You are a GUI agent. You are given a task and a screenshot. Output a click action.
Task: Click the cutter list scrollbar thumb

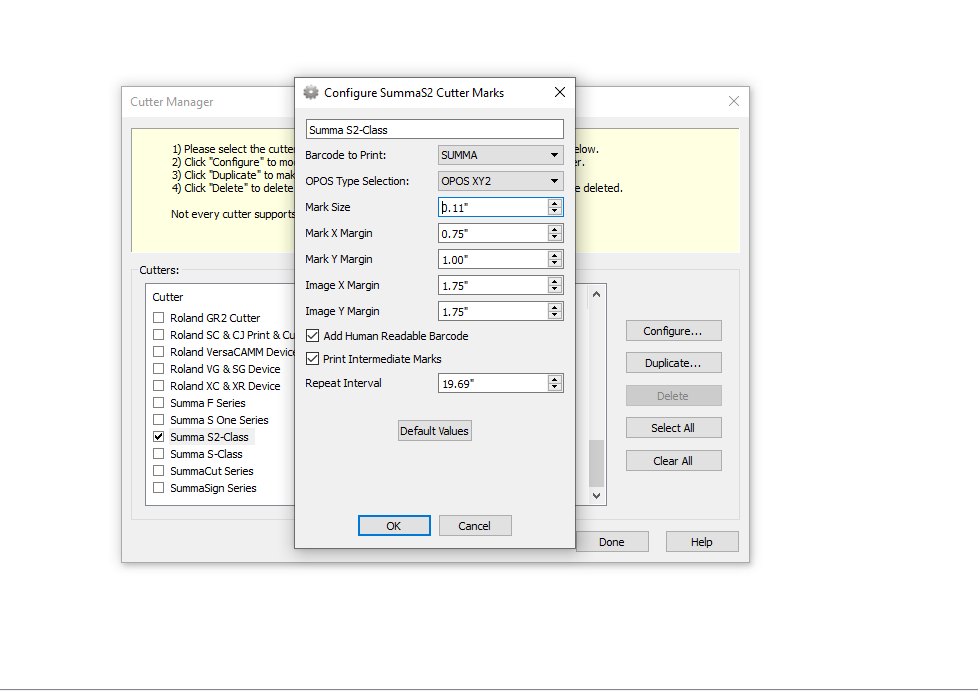[x=596, y=463]
